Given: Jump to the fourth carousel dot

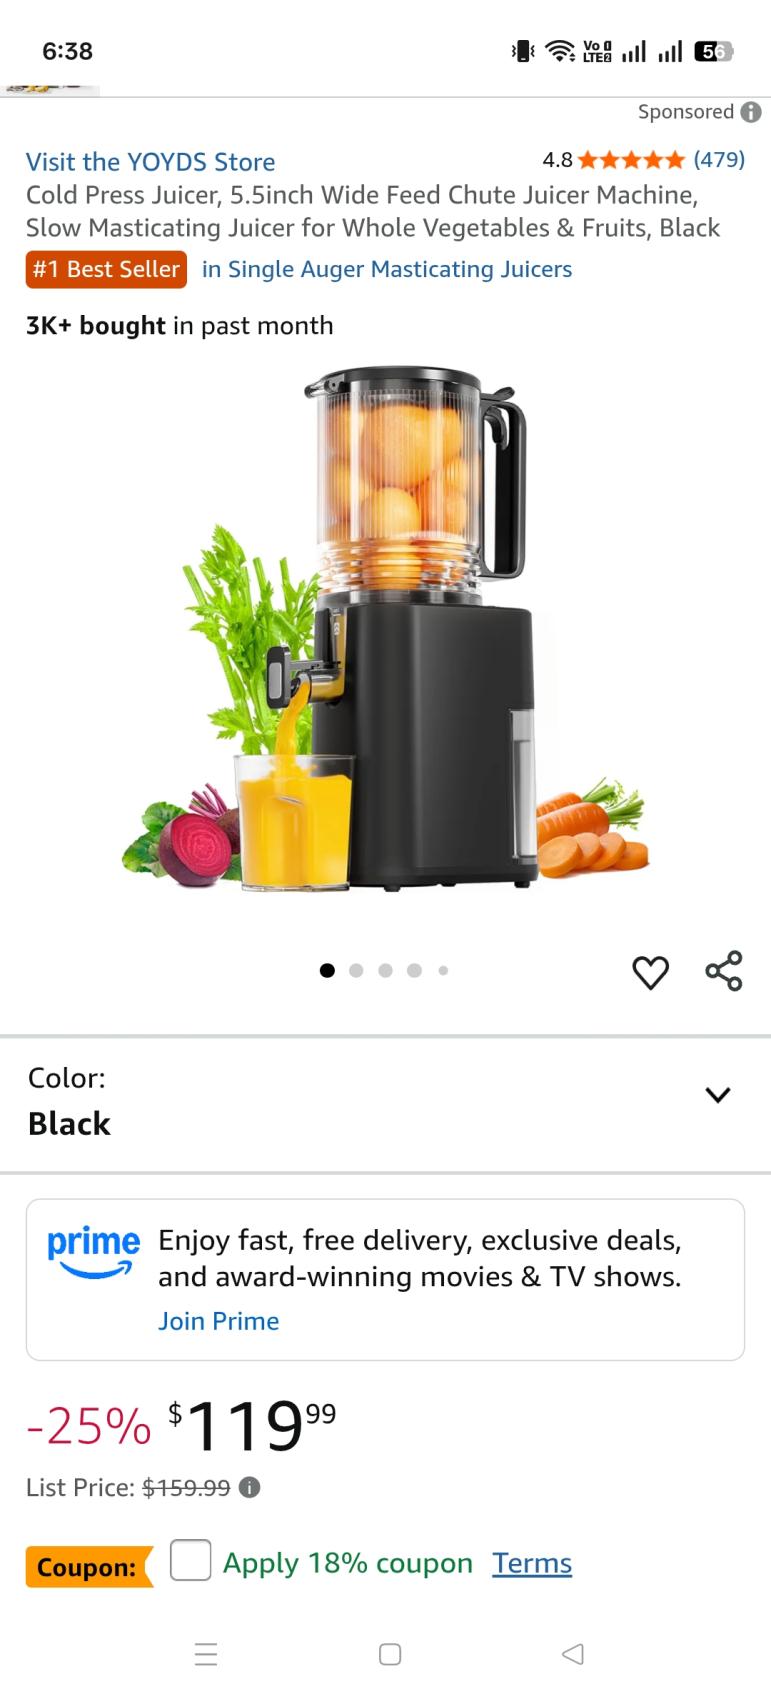Looking at the screenshot, I should coord(414,970).
